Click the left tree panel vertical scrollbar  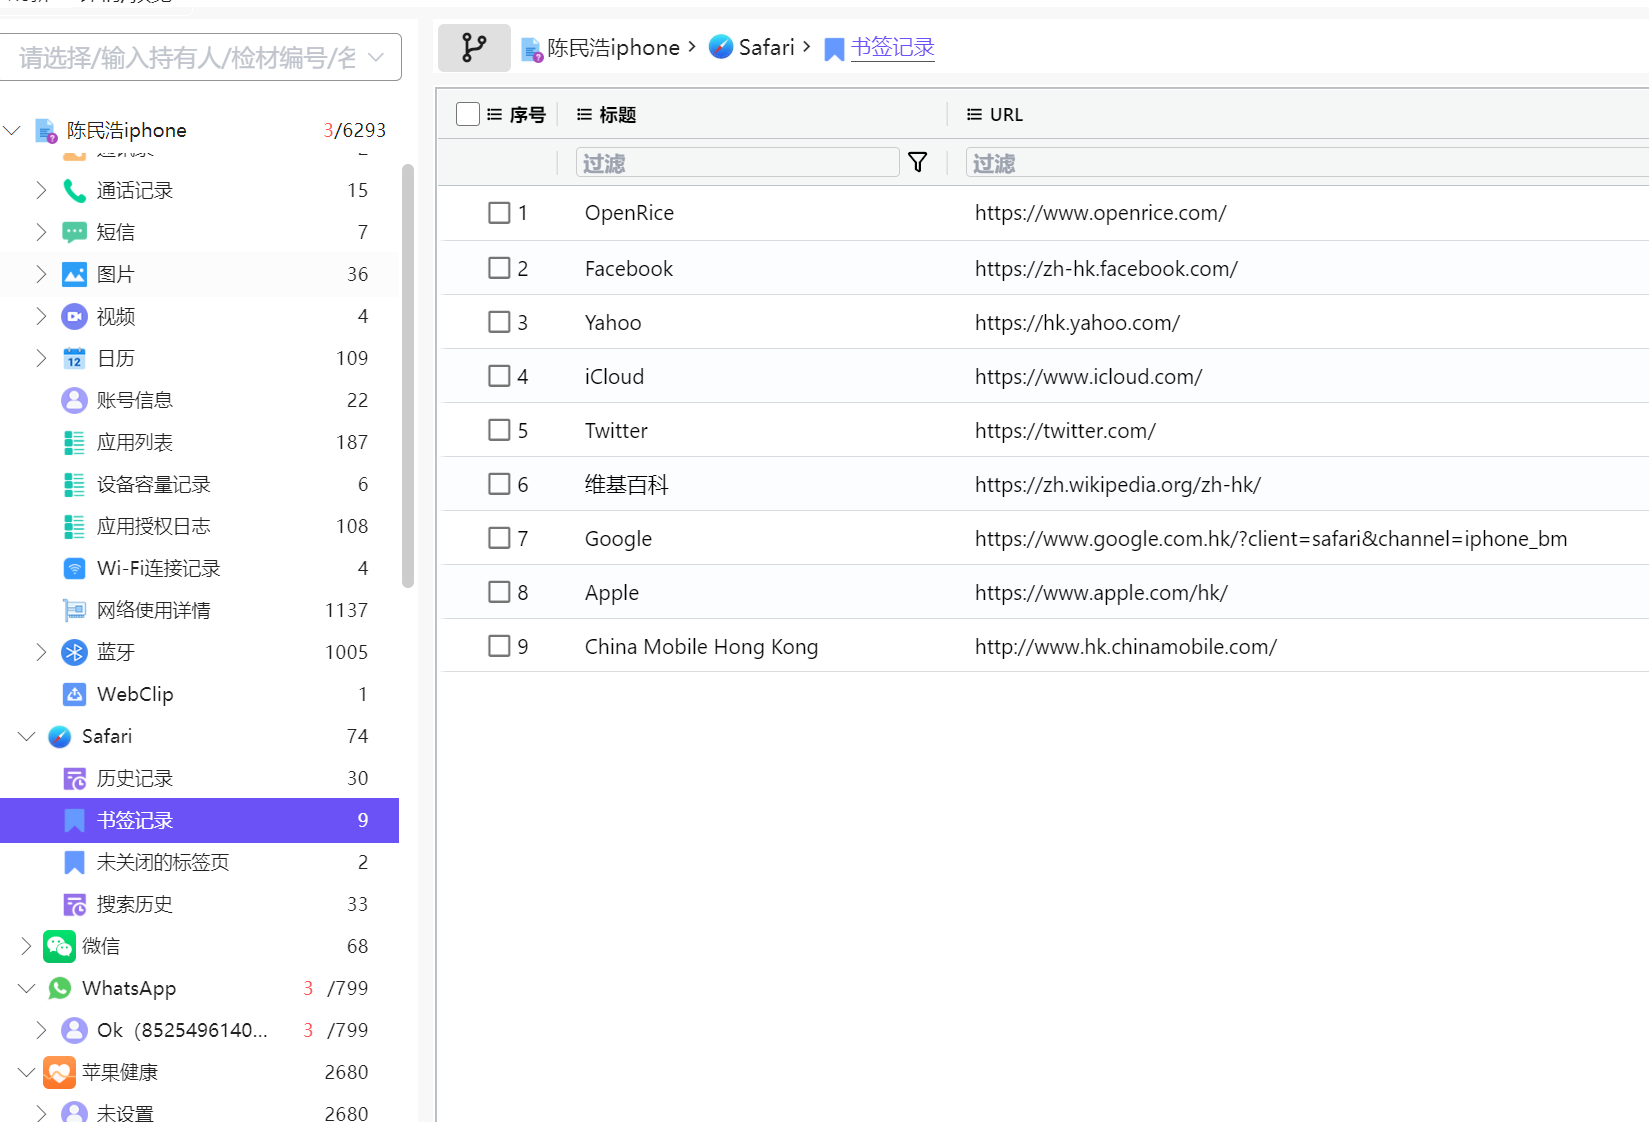click(407, 375)
